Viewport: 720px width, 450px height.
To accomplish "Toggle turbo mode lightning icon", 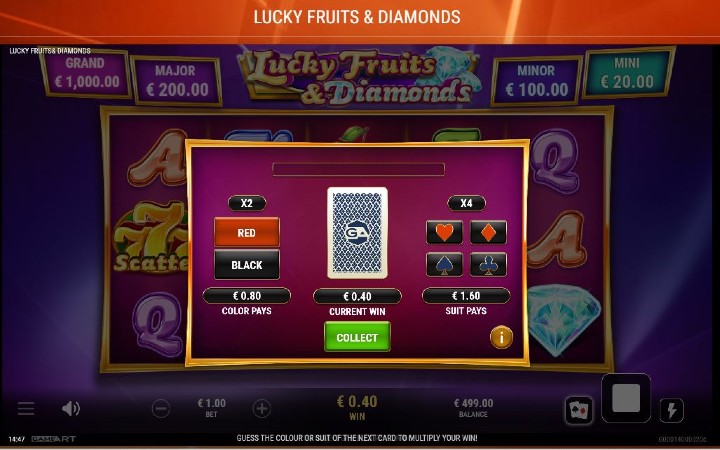I will [x=671, y=410].
